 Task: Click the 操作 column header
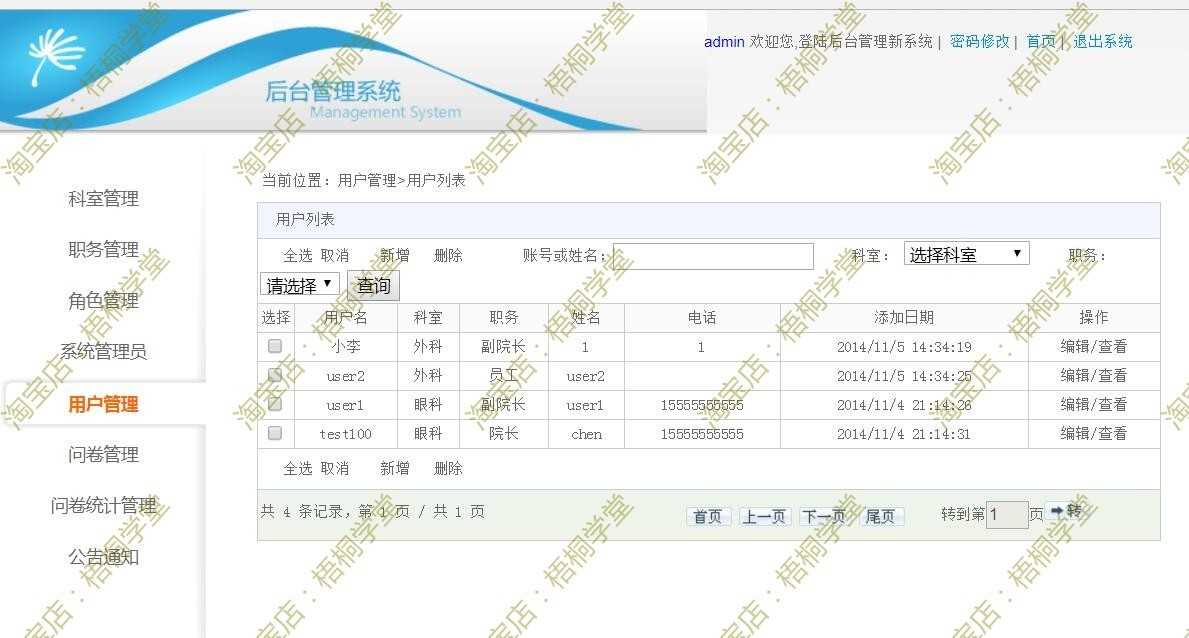1093,317
